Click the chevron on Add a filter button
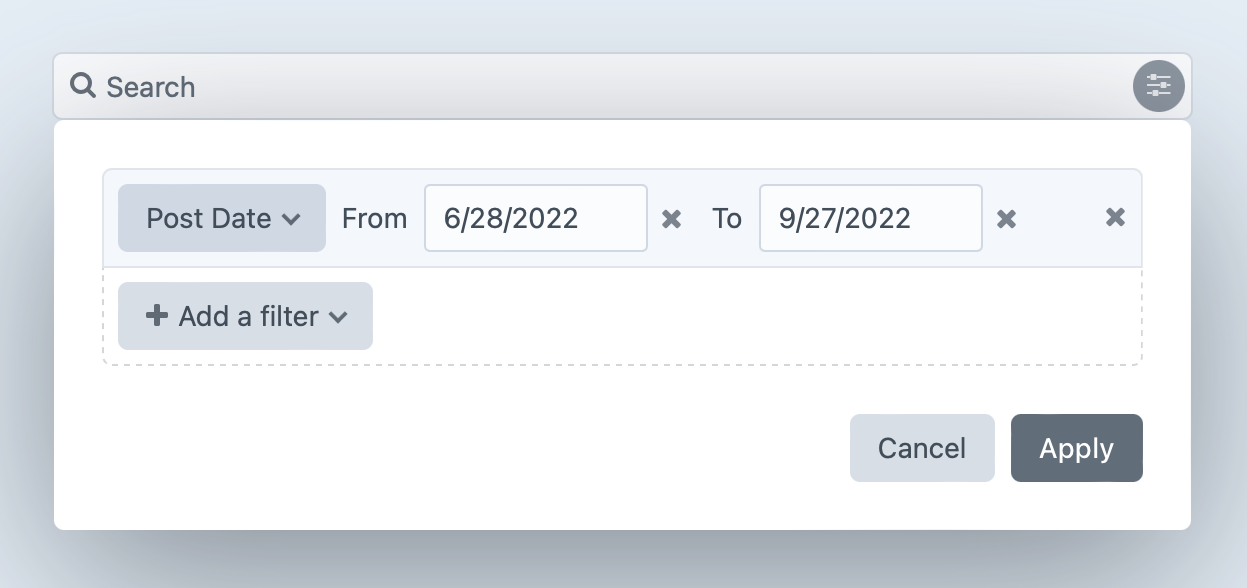 pos(339,317)
